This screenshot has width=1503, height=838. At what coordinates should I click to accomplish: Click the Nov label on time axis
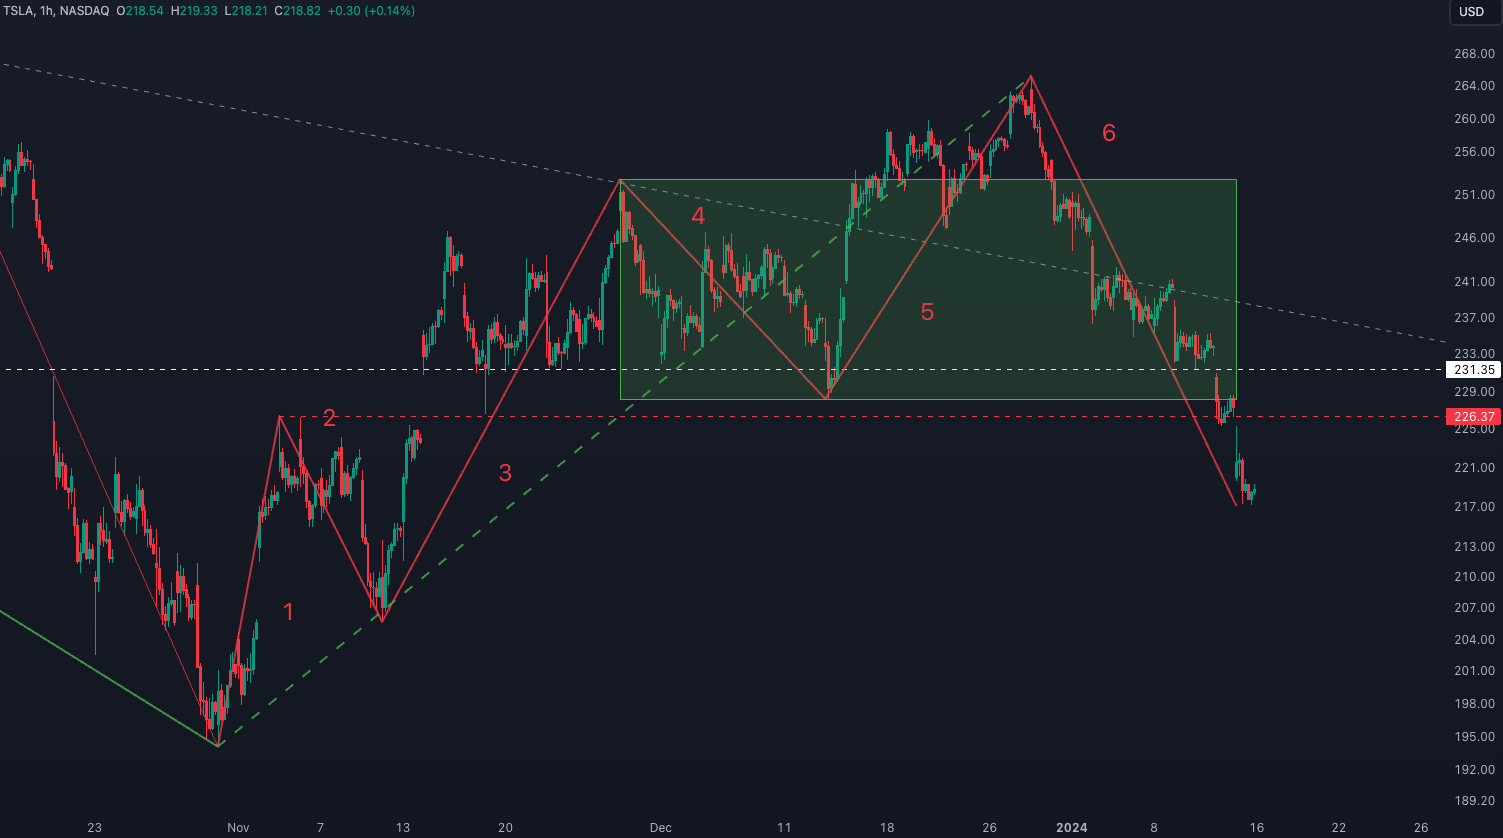coord(237,828)
